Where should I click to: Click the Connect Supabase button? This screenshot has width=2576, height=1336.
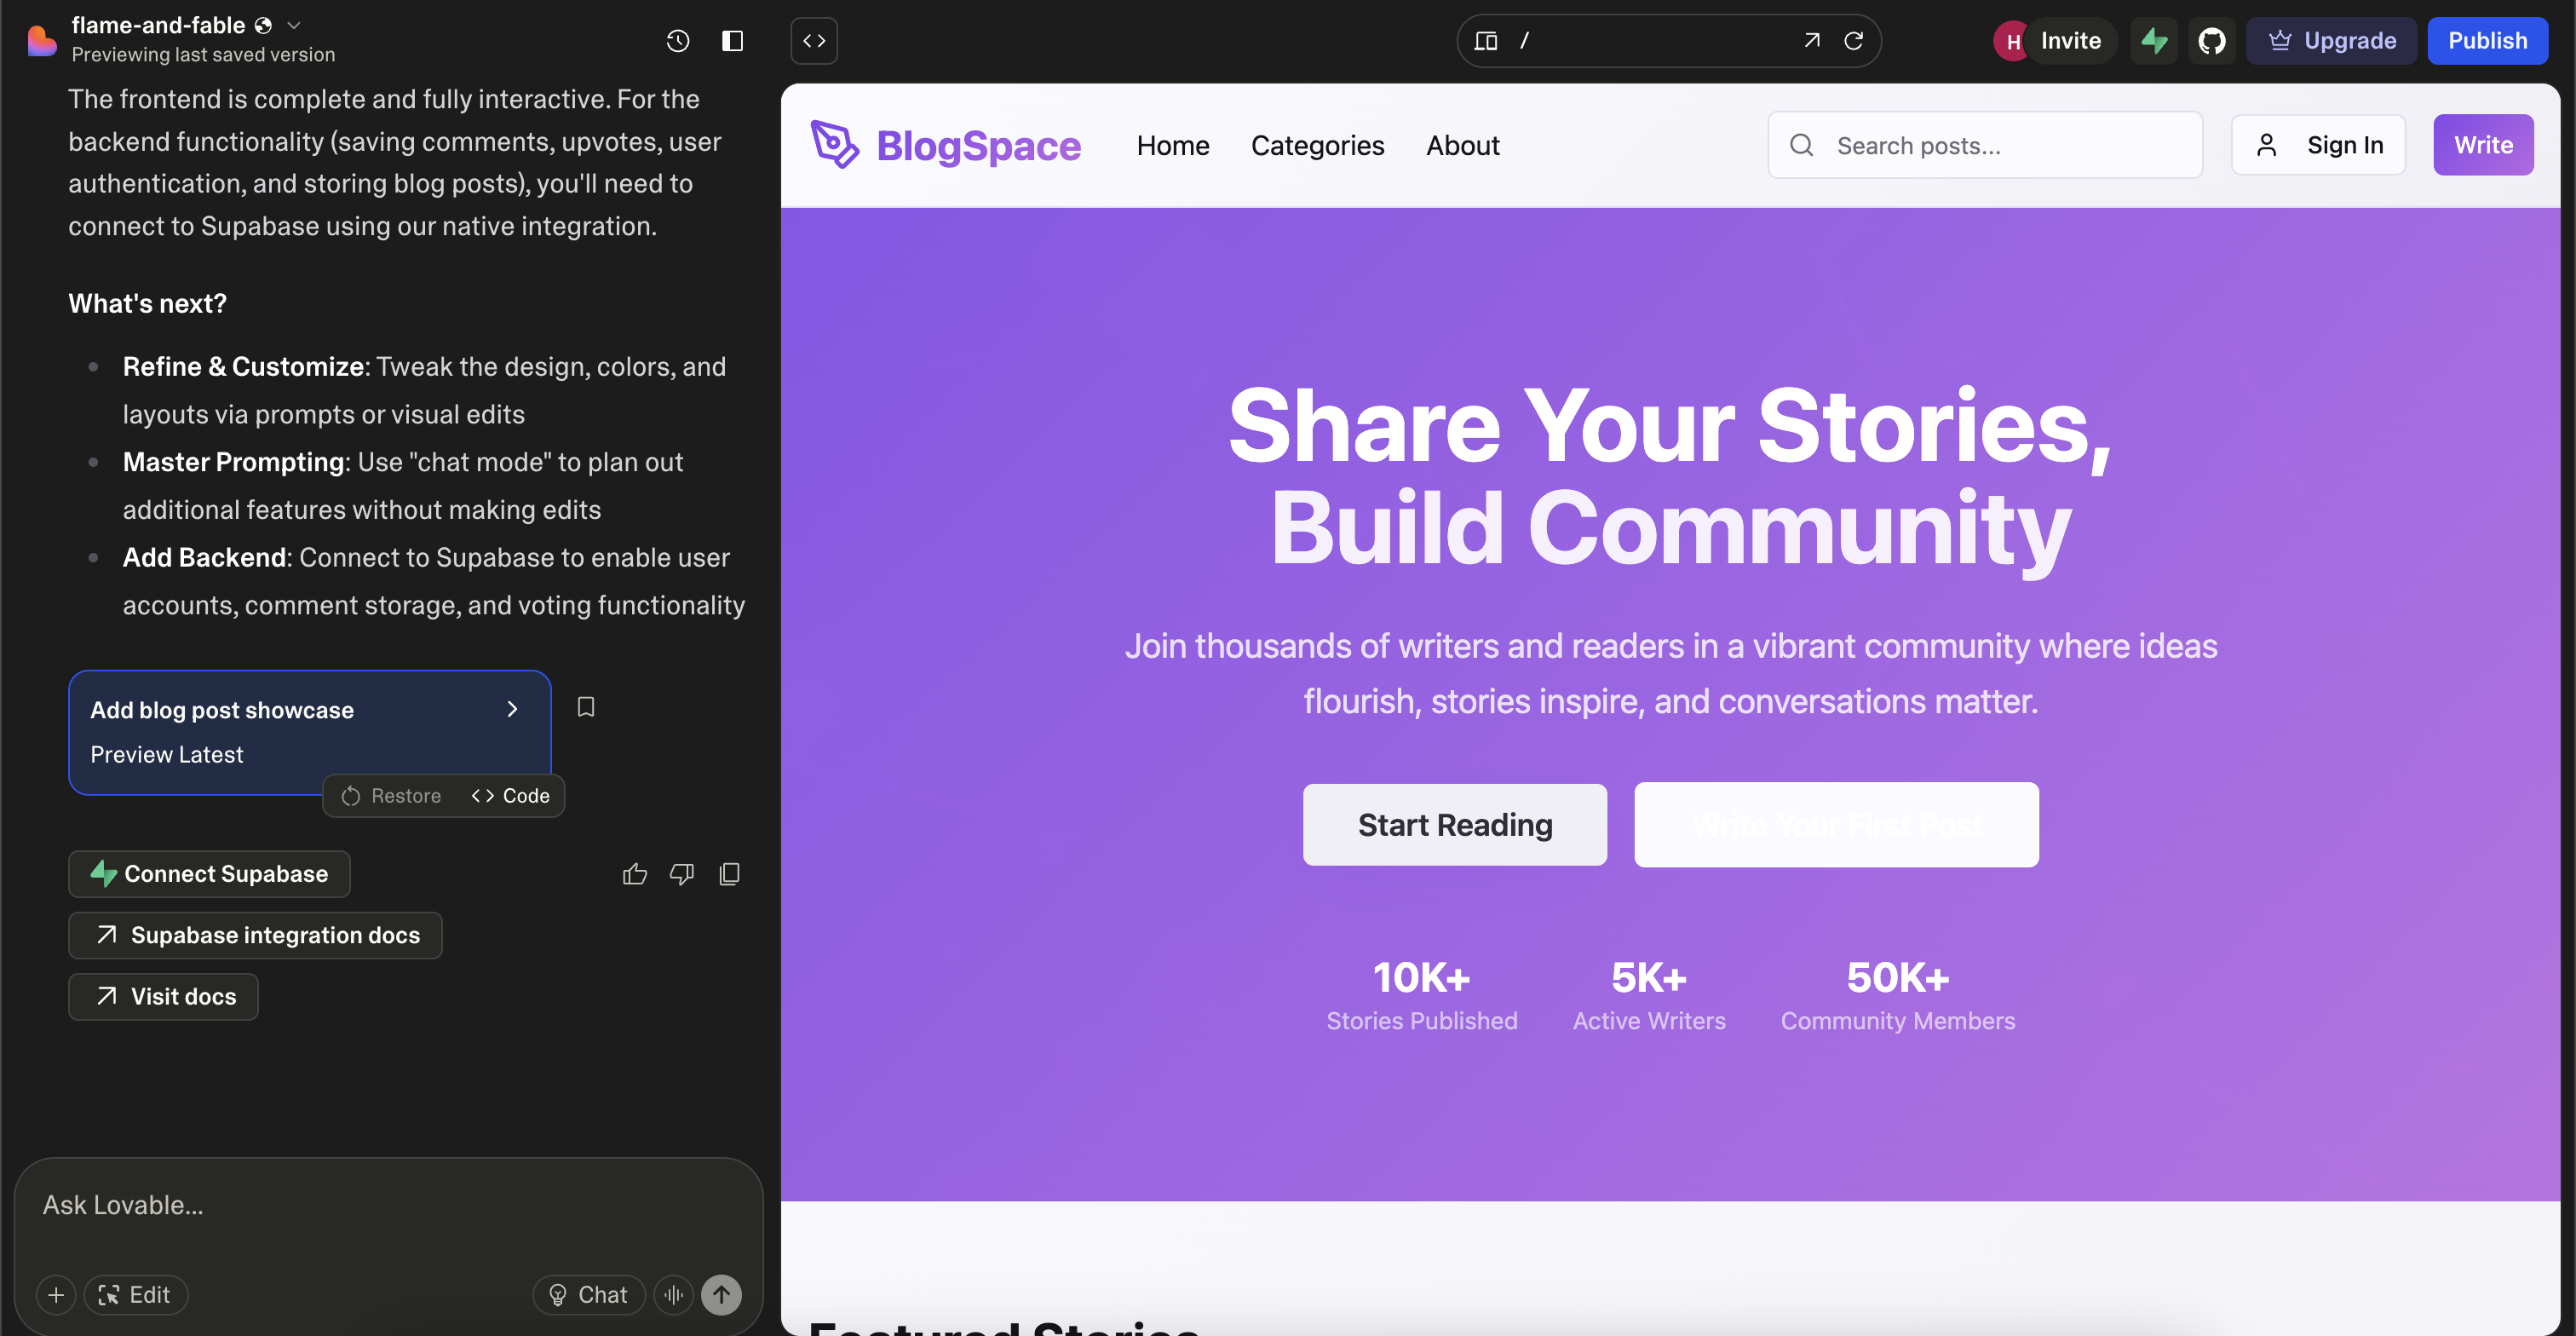(209, 874)
